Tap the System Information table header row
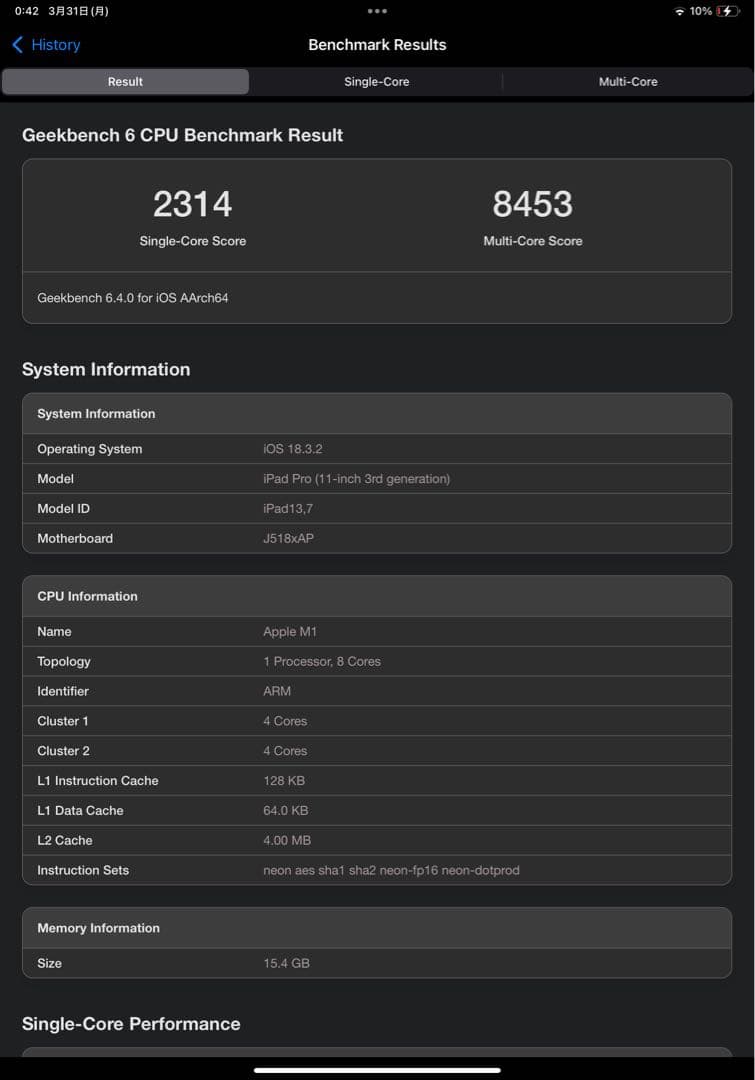 [377, 413]
